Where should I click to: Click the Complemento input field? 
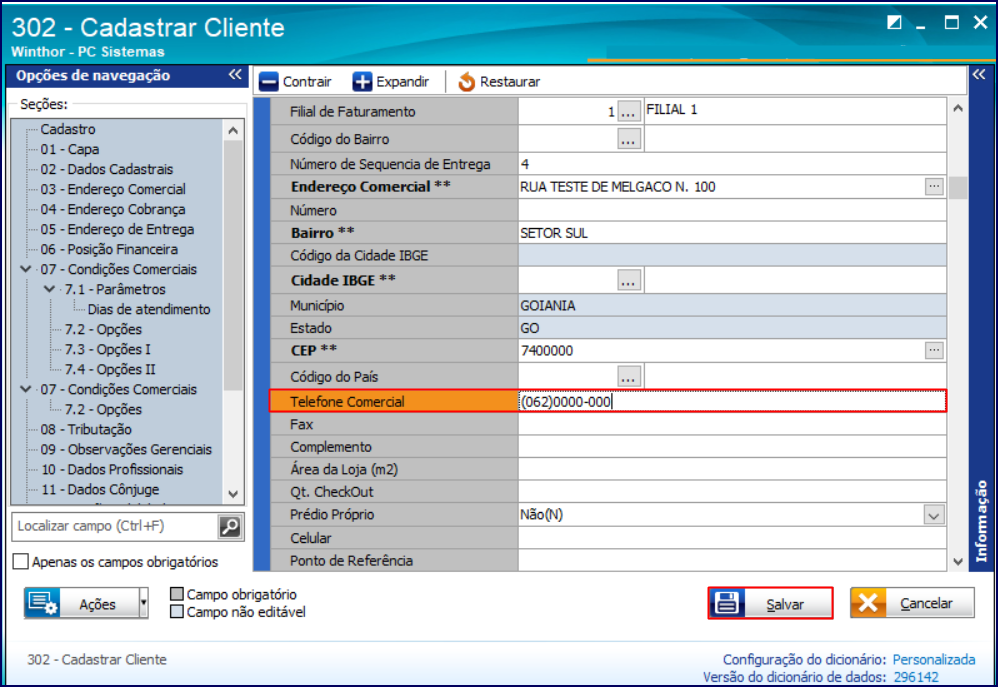click(732, 447)
